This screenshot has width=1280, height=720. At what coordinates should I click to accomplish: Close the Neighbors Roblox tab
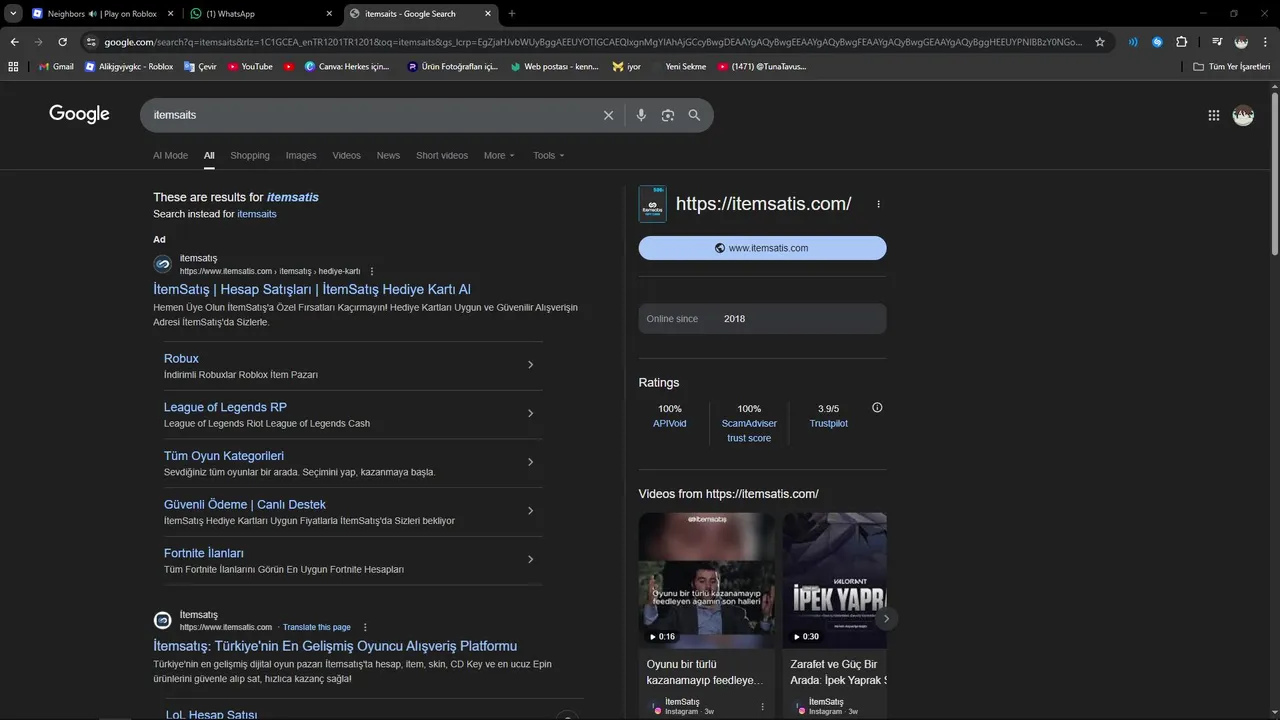tap(170, 14)
